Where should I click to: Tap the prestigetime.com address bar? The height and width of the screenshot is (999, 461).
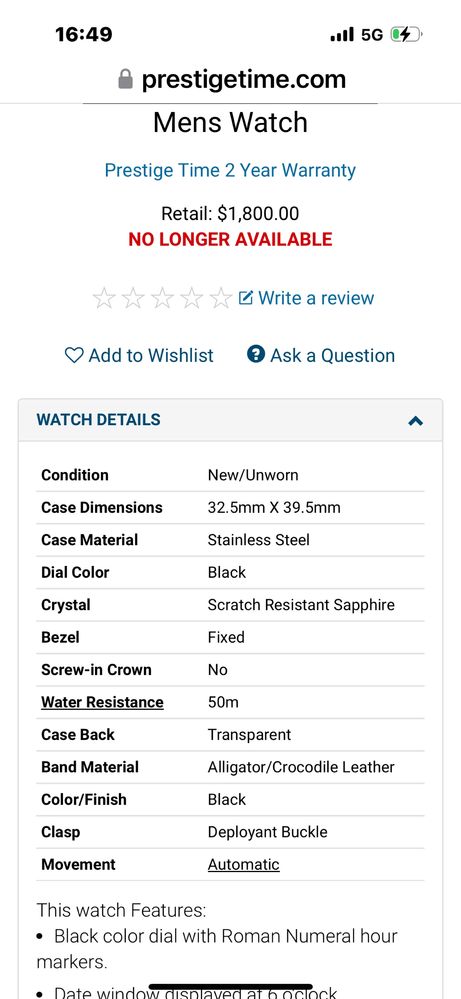232,79
